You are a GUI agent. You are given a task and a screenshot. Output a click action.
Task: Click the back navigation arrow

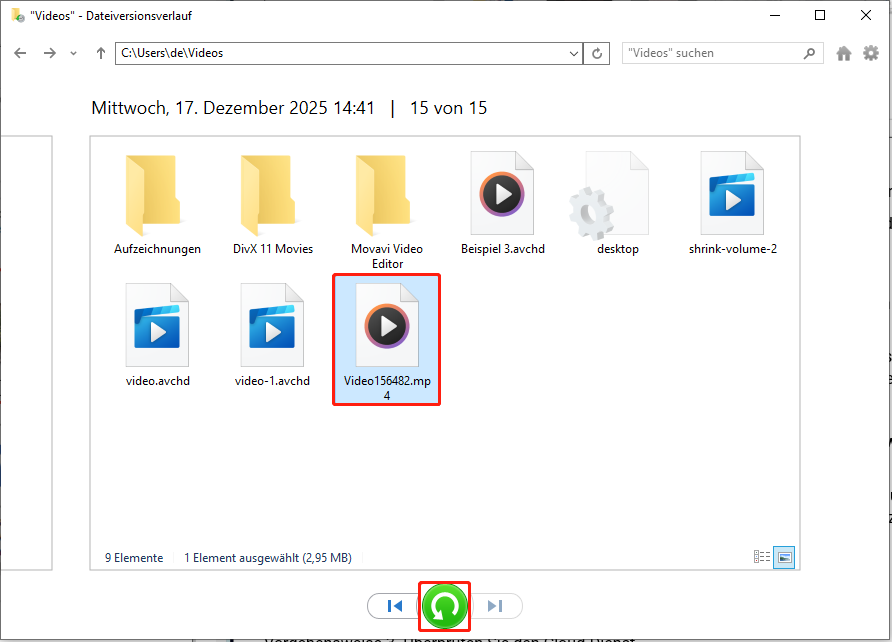click(20, 52)
